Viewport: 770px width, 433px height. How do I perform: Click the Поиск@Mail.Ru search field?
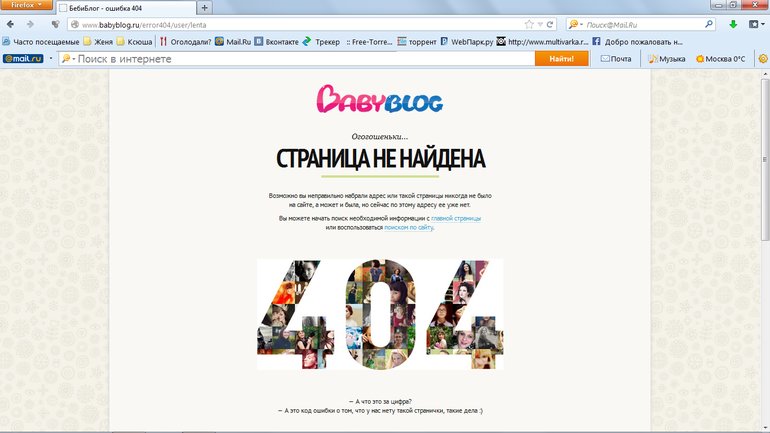point(643,25)
